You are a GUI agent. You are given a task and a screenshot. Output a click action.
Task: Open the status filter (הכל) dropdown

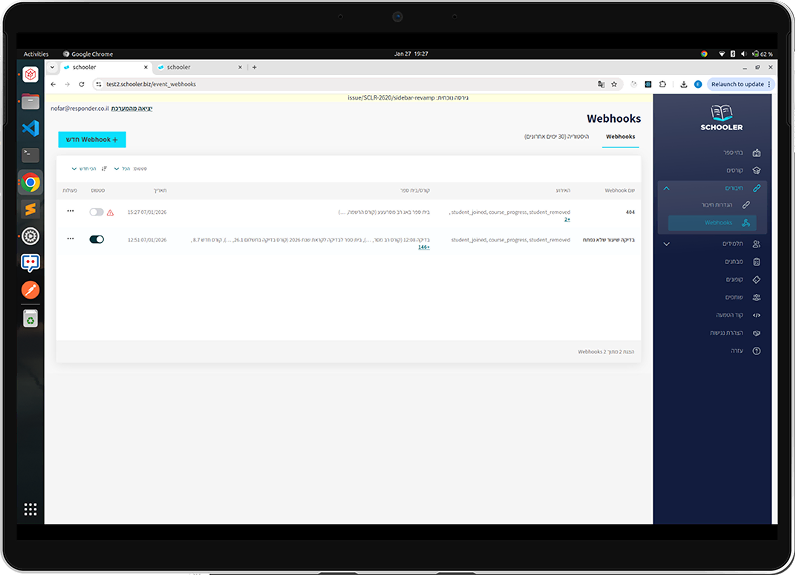(122, 168)
